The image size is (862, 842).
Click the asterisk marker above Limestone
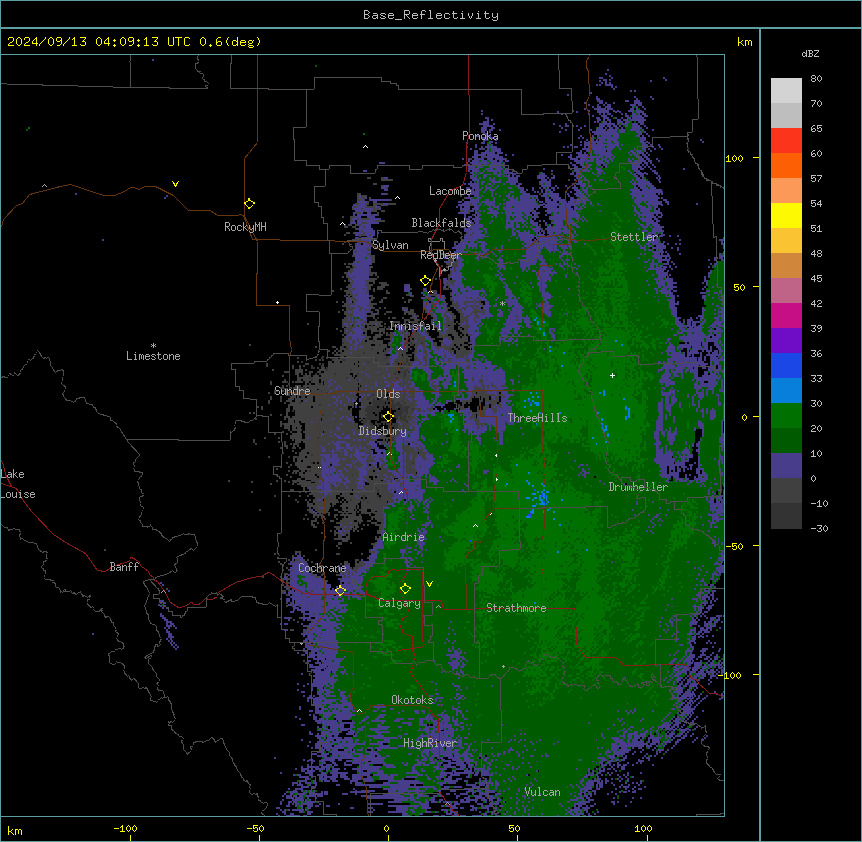[153, 346]
